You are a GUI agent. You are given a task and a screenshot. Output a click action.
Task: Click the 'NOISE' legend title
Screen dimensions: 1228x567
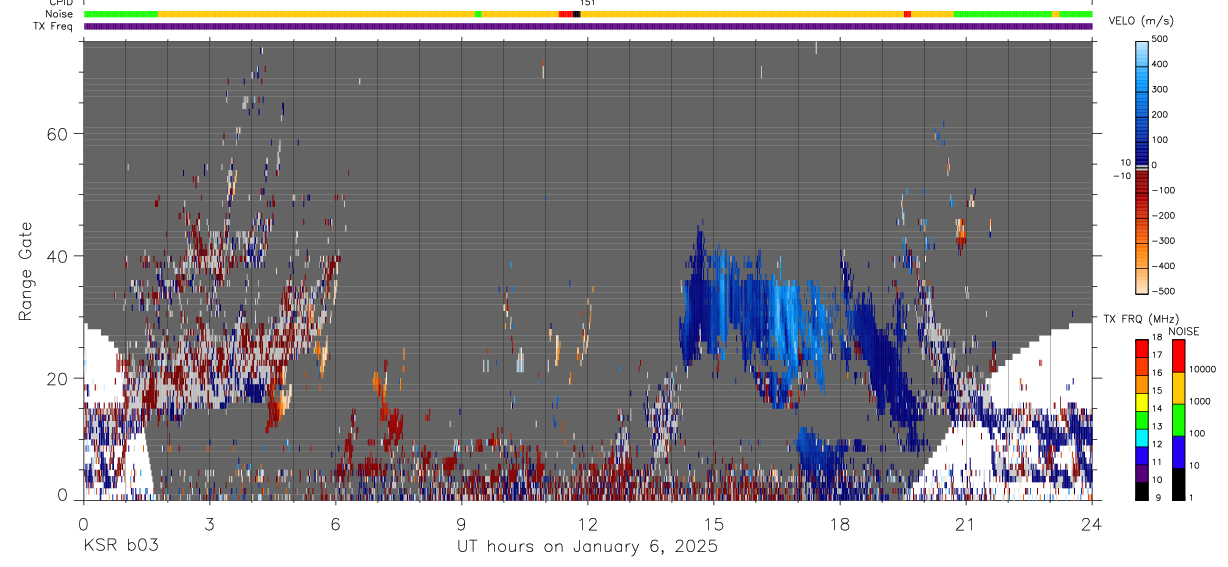[x=1186, y=331]
